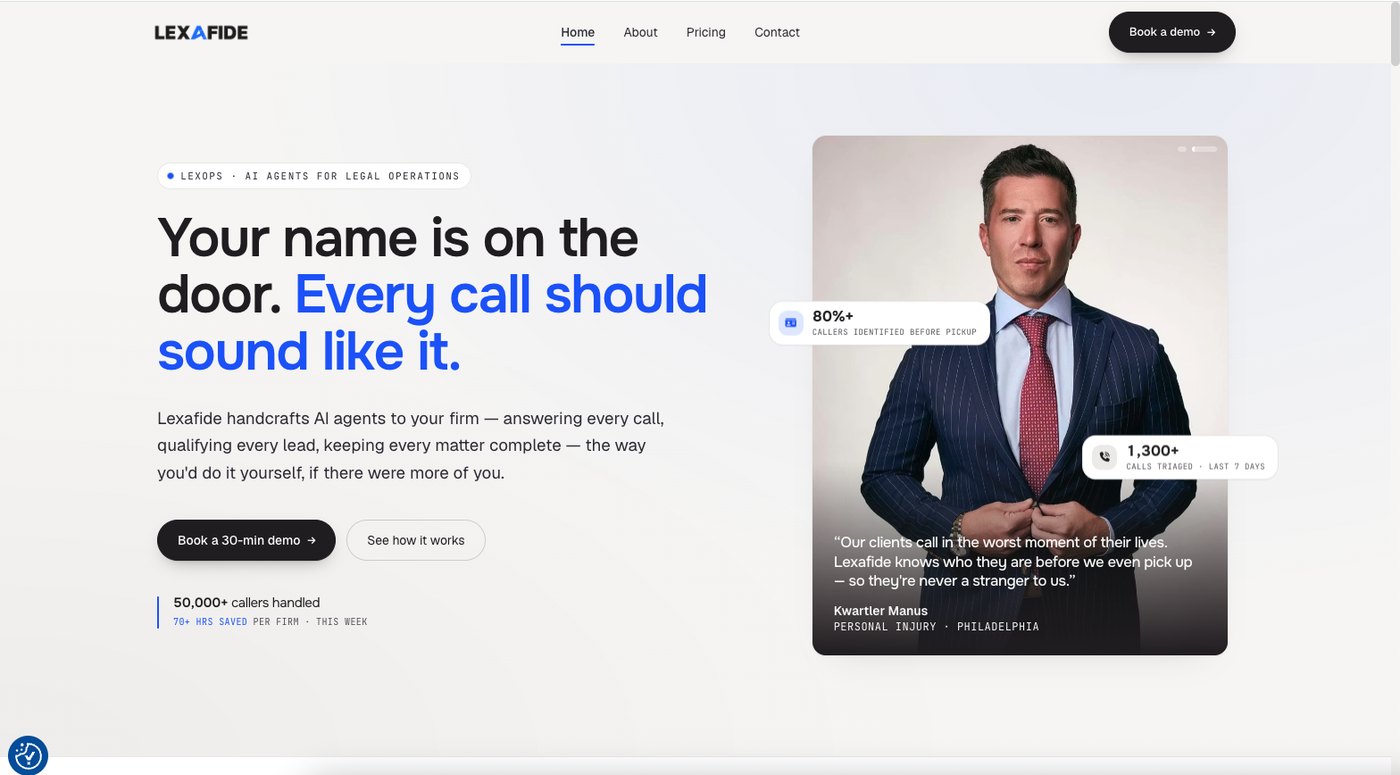
Task: Click '70+ HRS SAVED' text
Action: pos(210,622)
